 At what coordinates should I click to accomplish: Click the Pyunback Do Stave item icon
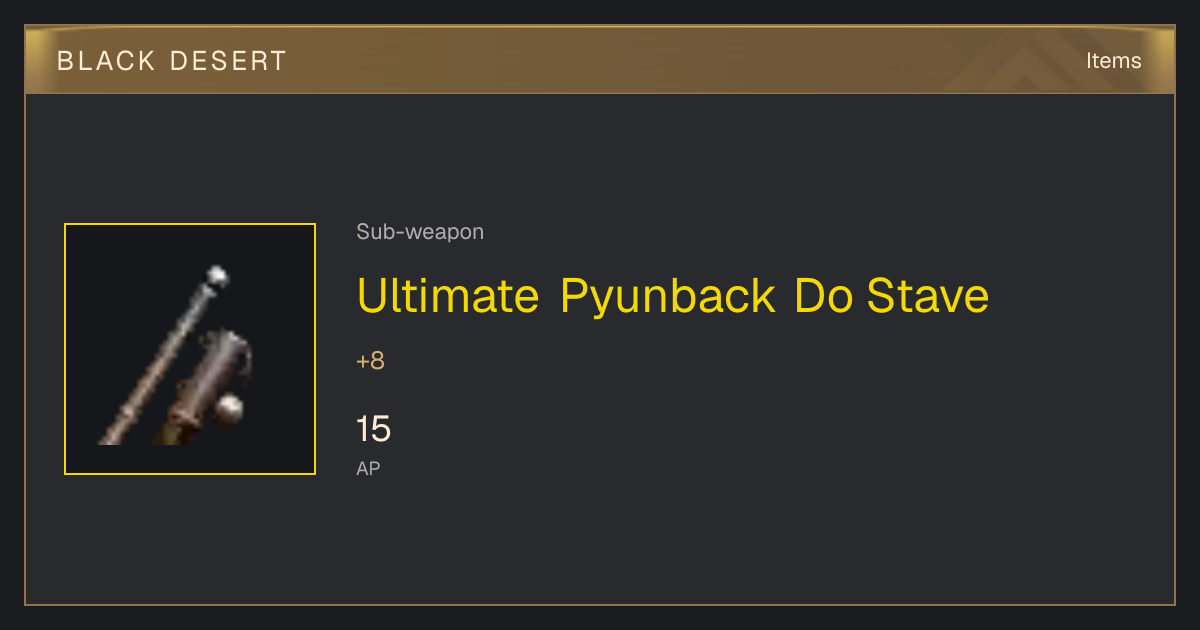click(x=190, y=349)
